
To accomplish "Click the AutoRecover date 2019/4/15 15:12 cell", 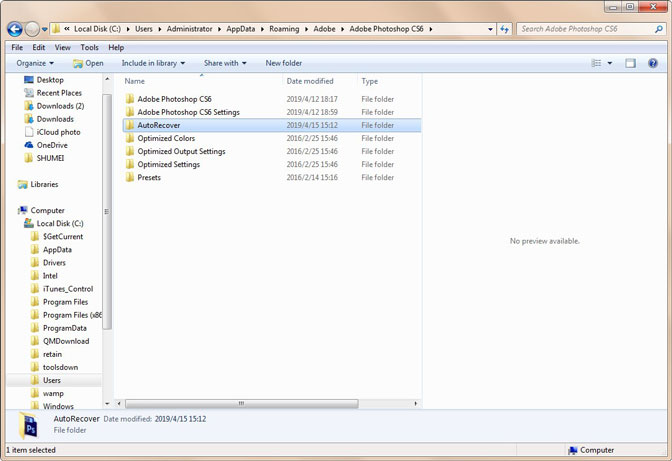I will coord(312,125).
